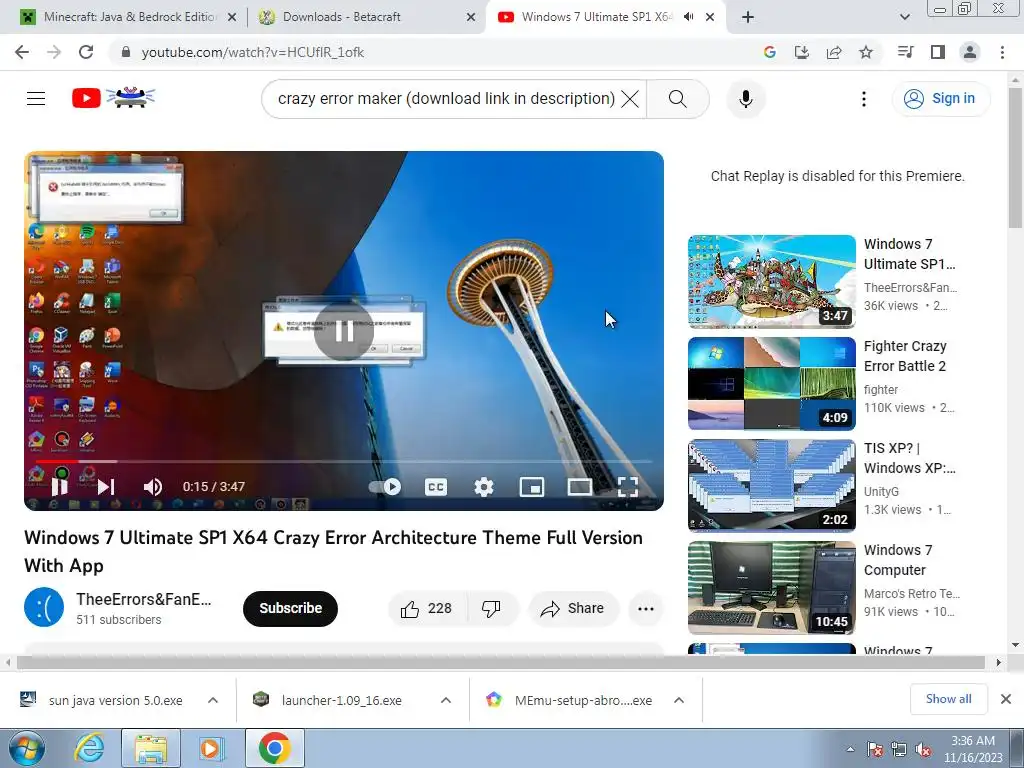
Task: Share the video
Action: click(573, 609)
